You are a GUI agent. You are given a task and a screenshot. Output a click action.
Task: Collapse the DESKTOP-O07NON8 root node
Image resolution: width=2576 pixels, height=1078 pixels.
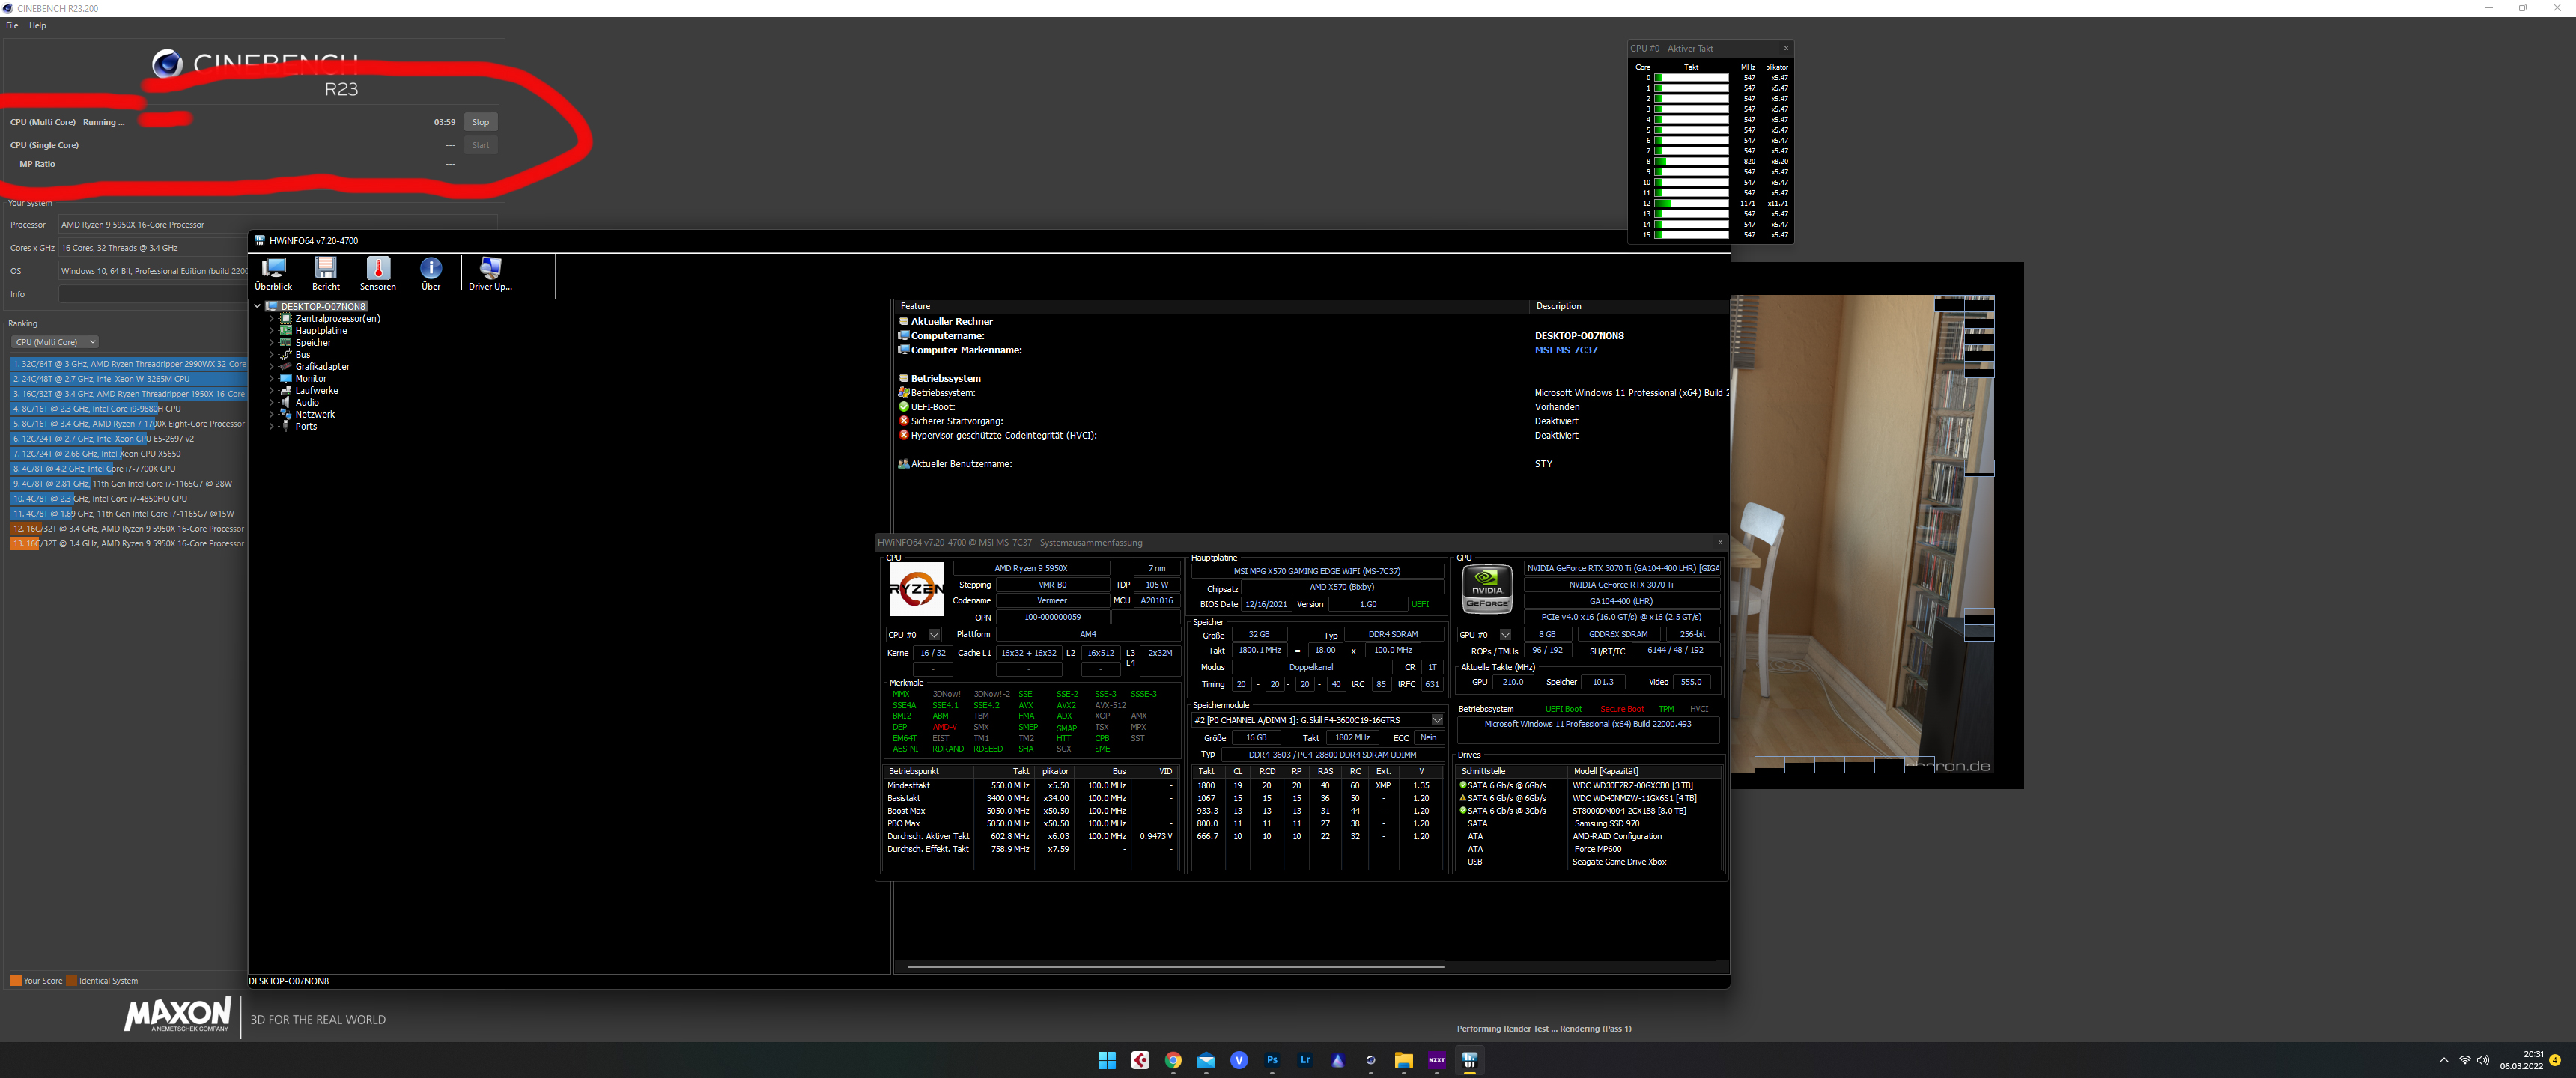(257, 307)
